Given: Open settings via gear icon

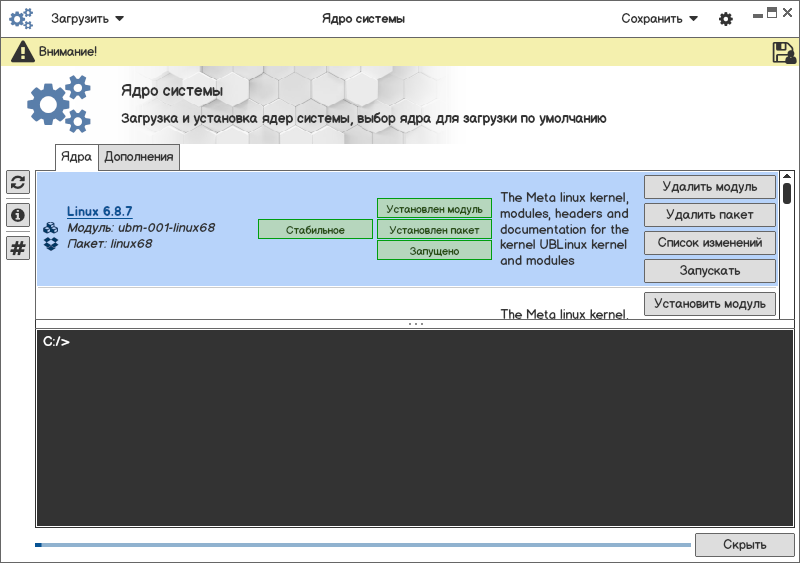Looking at the screenshot, I should tap(726, 19).
